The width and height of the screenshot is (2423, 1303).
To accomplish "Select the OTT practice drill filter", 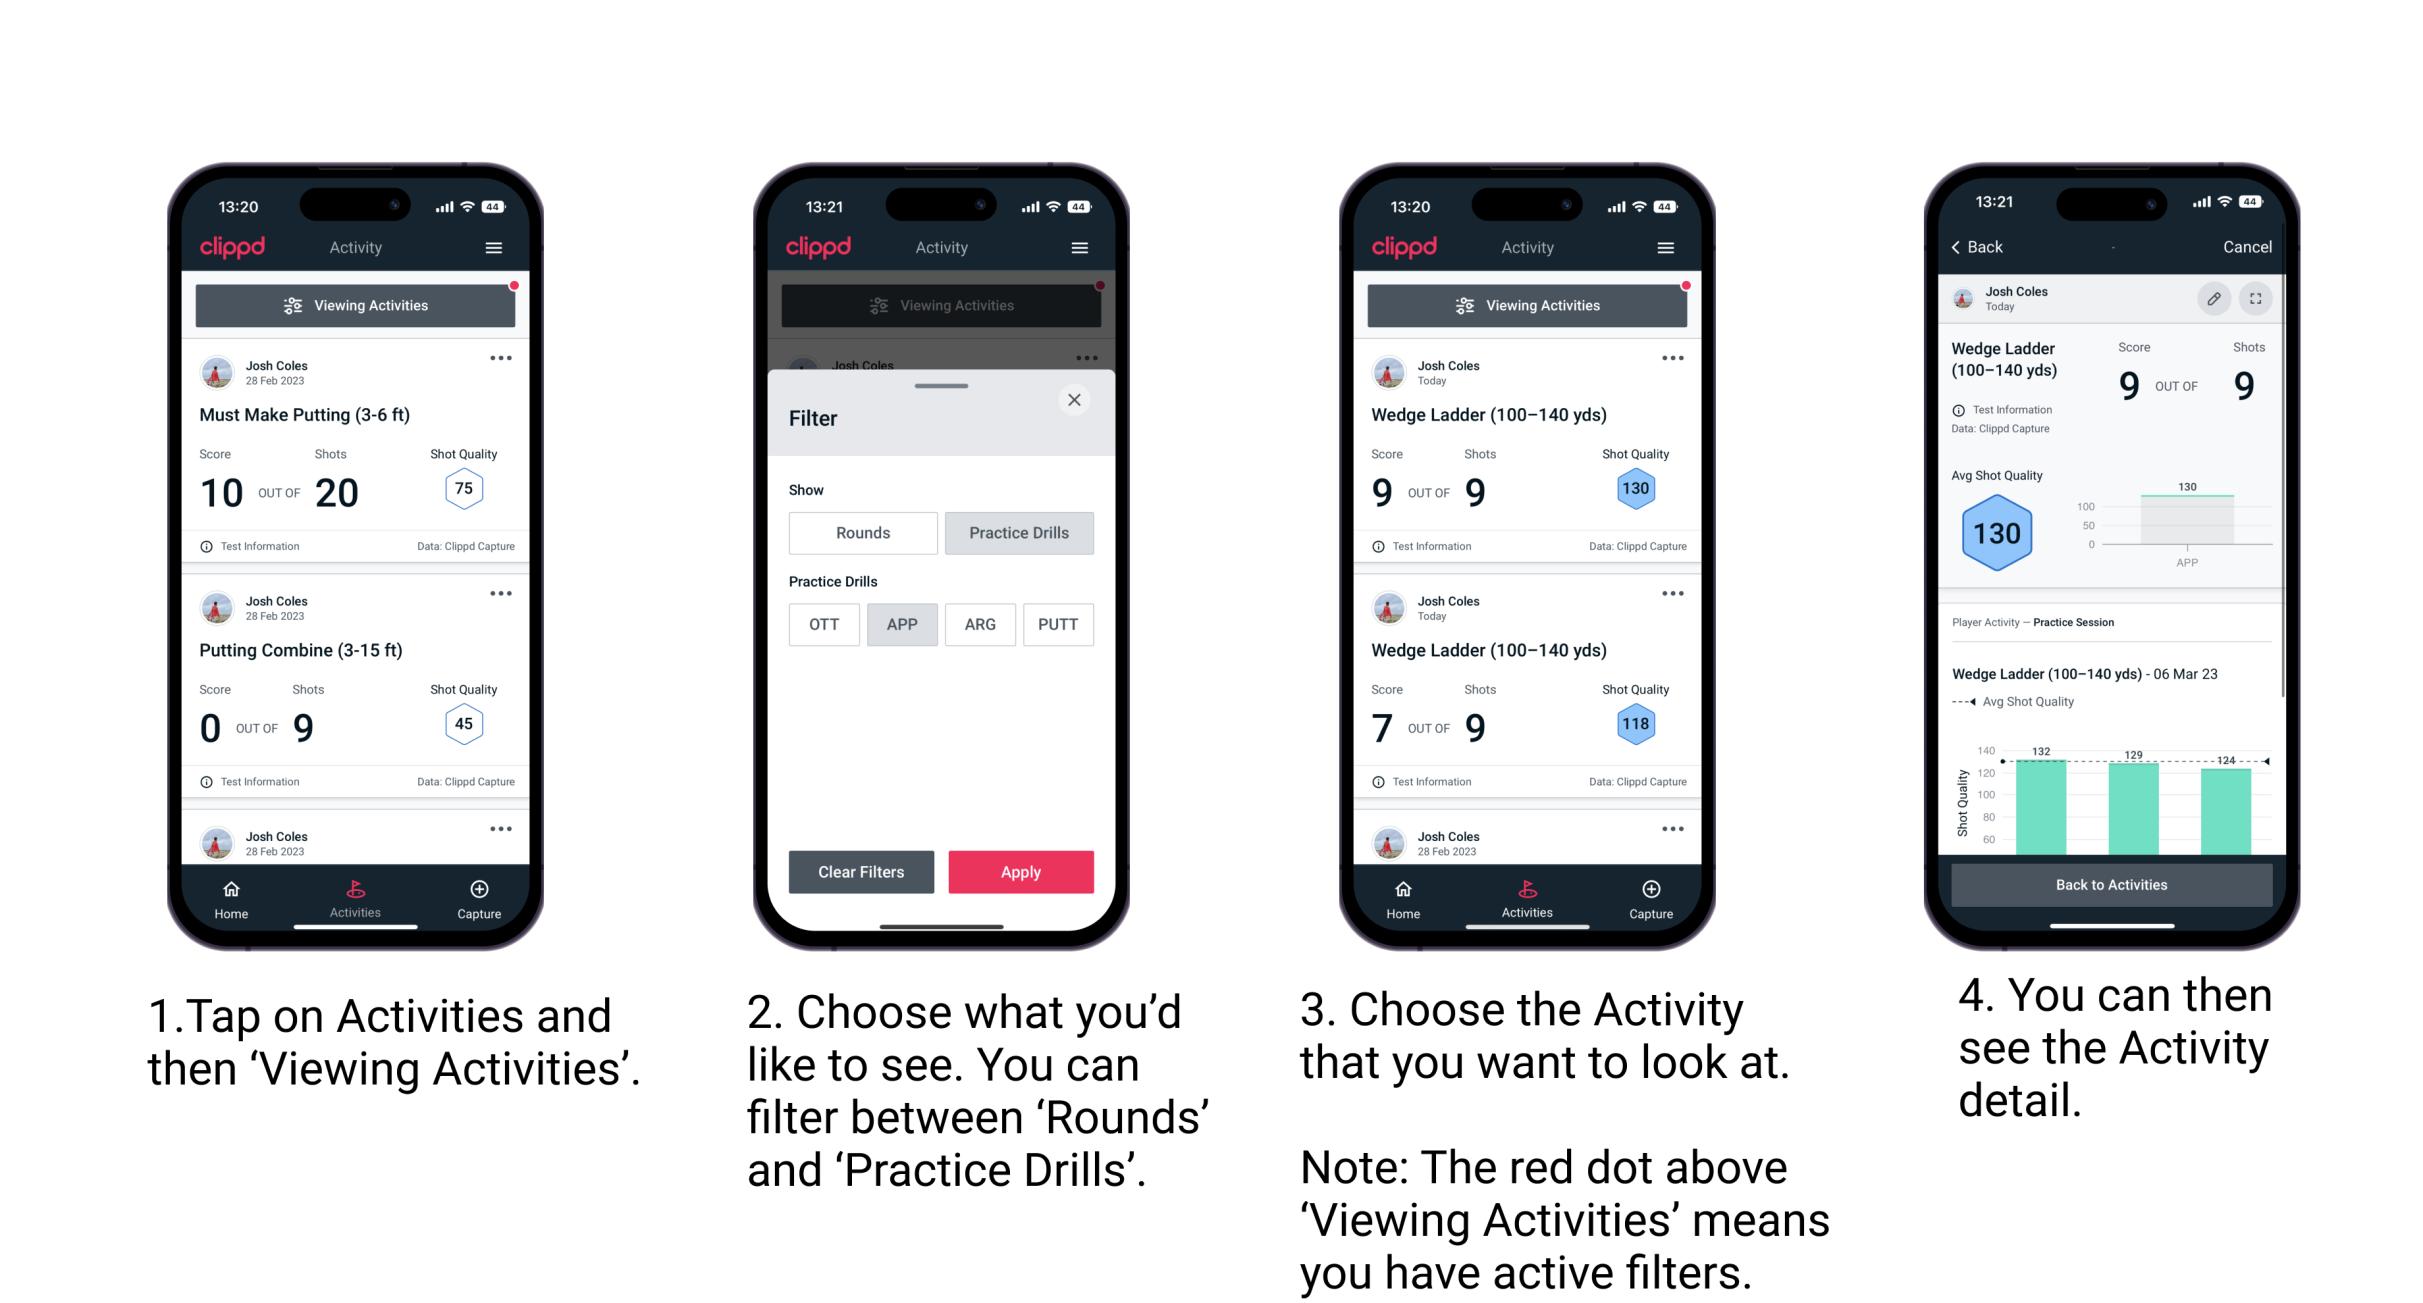I will coord(822,623).
